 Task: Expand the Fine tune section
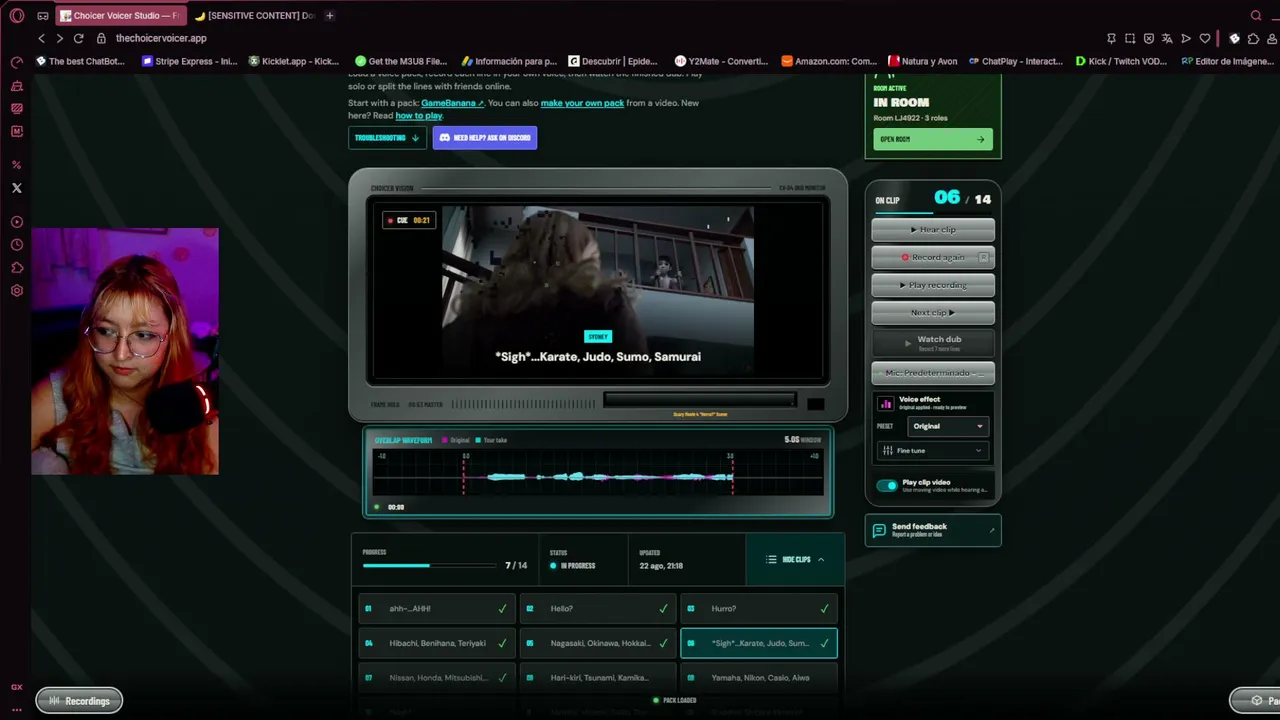933,451
